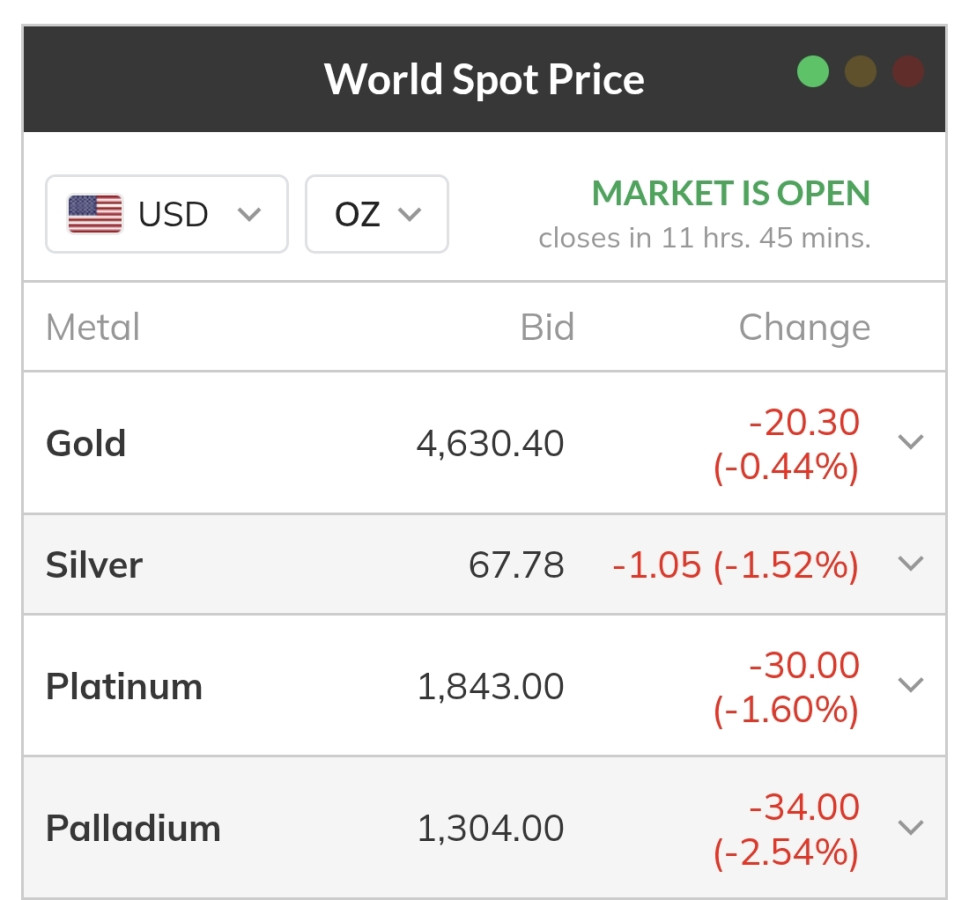Expand the Platinum row chevron
969x900 pixels.
point(910,684)
